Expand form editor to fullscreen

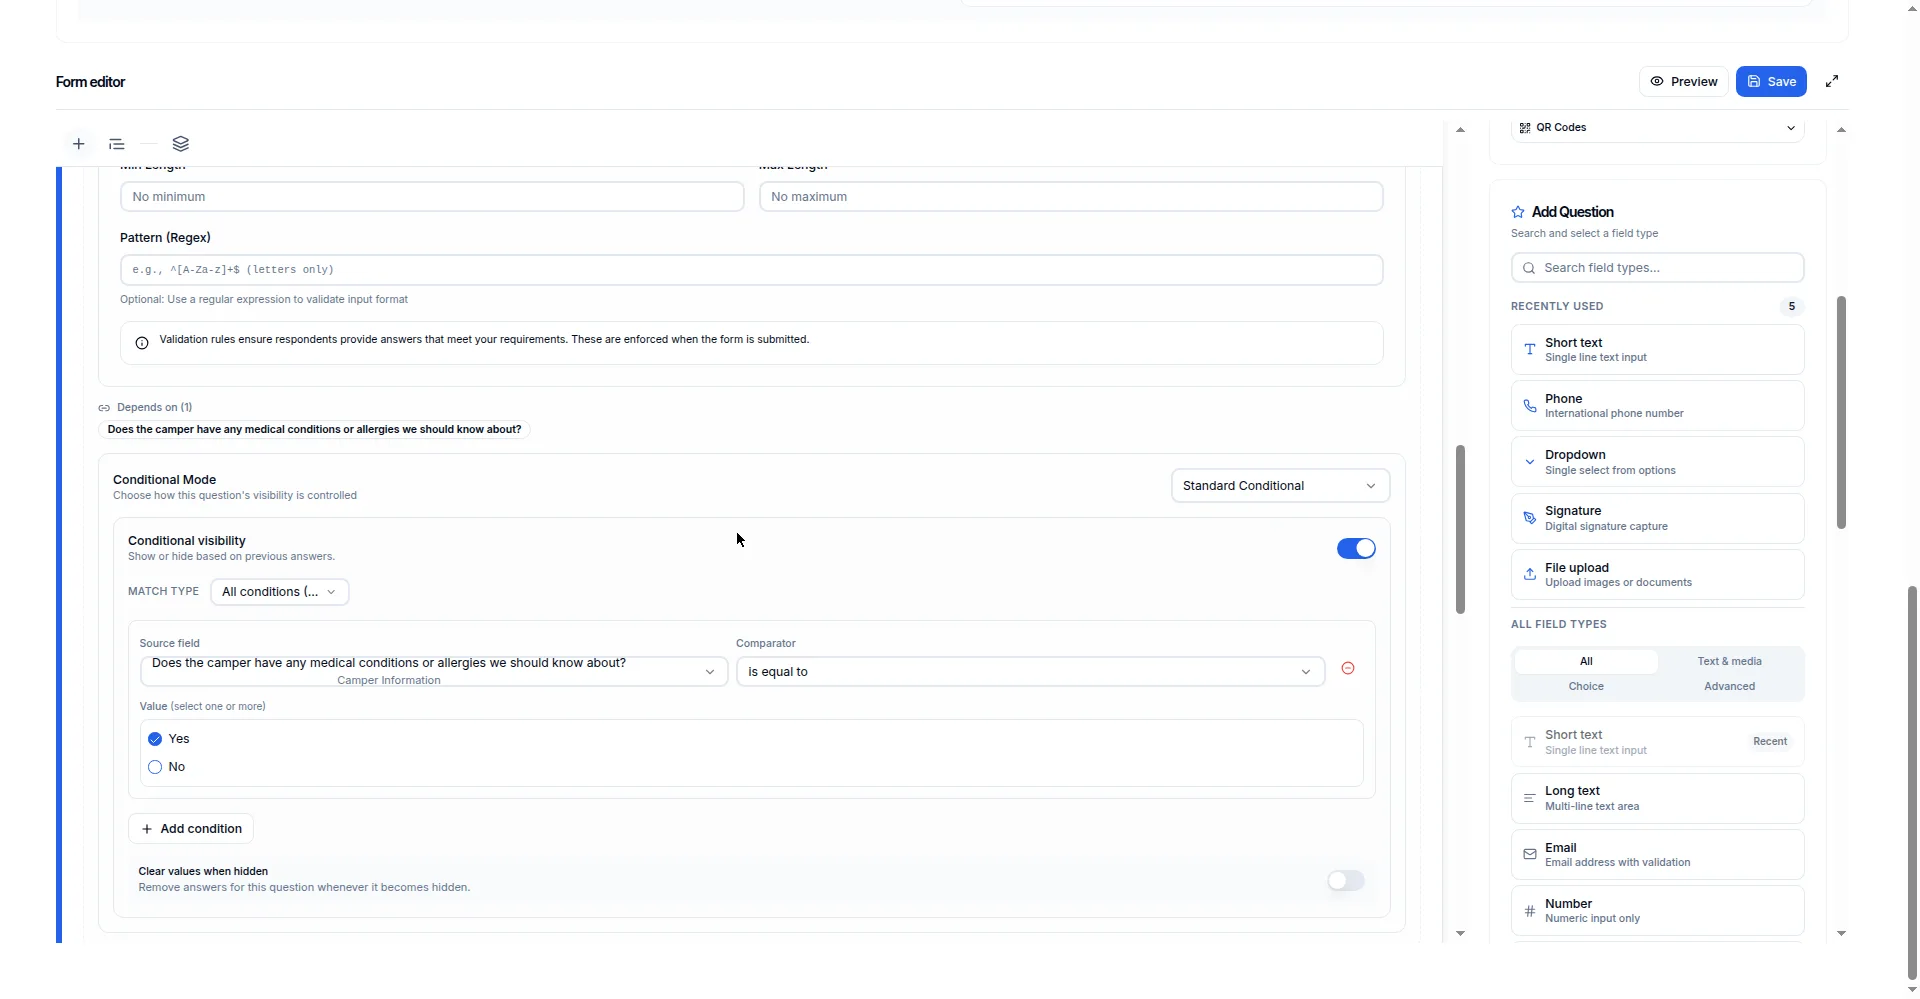click(x=1832, y=82)
